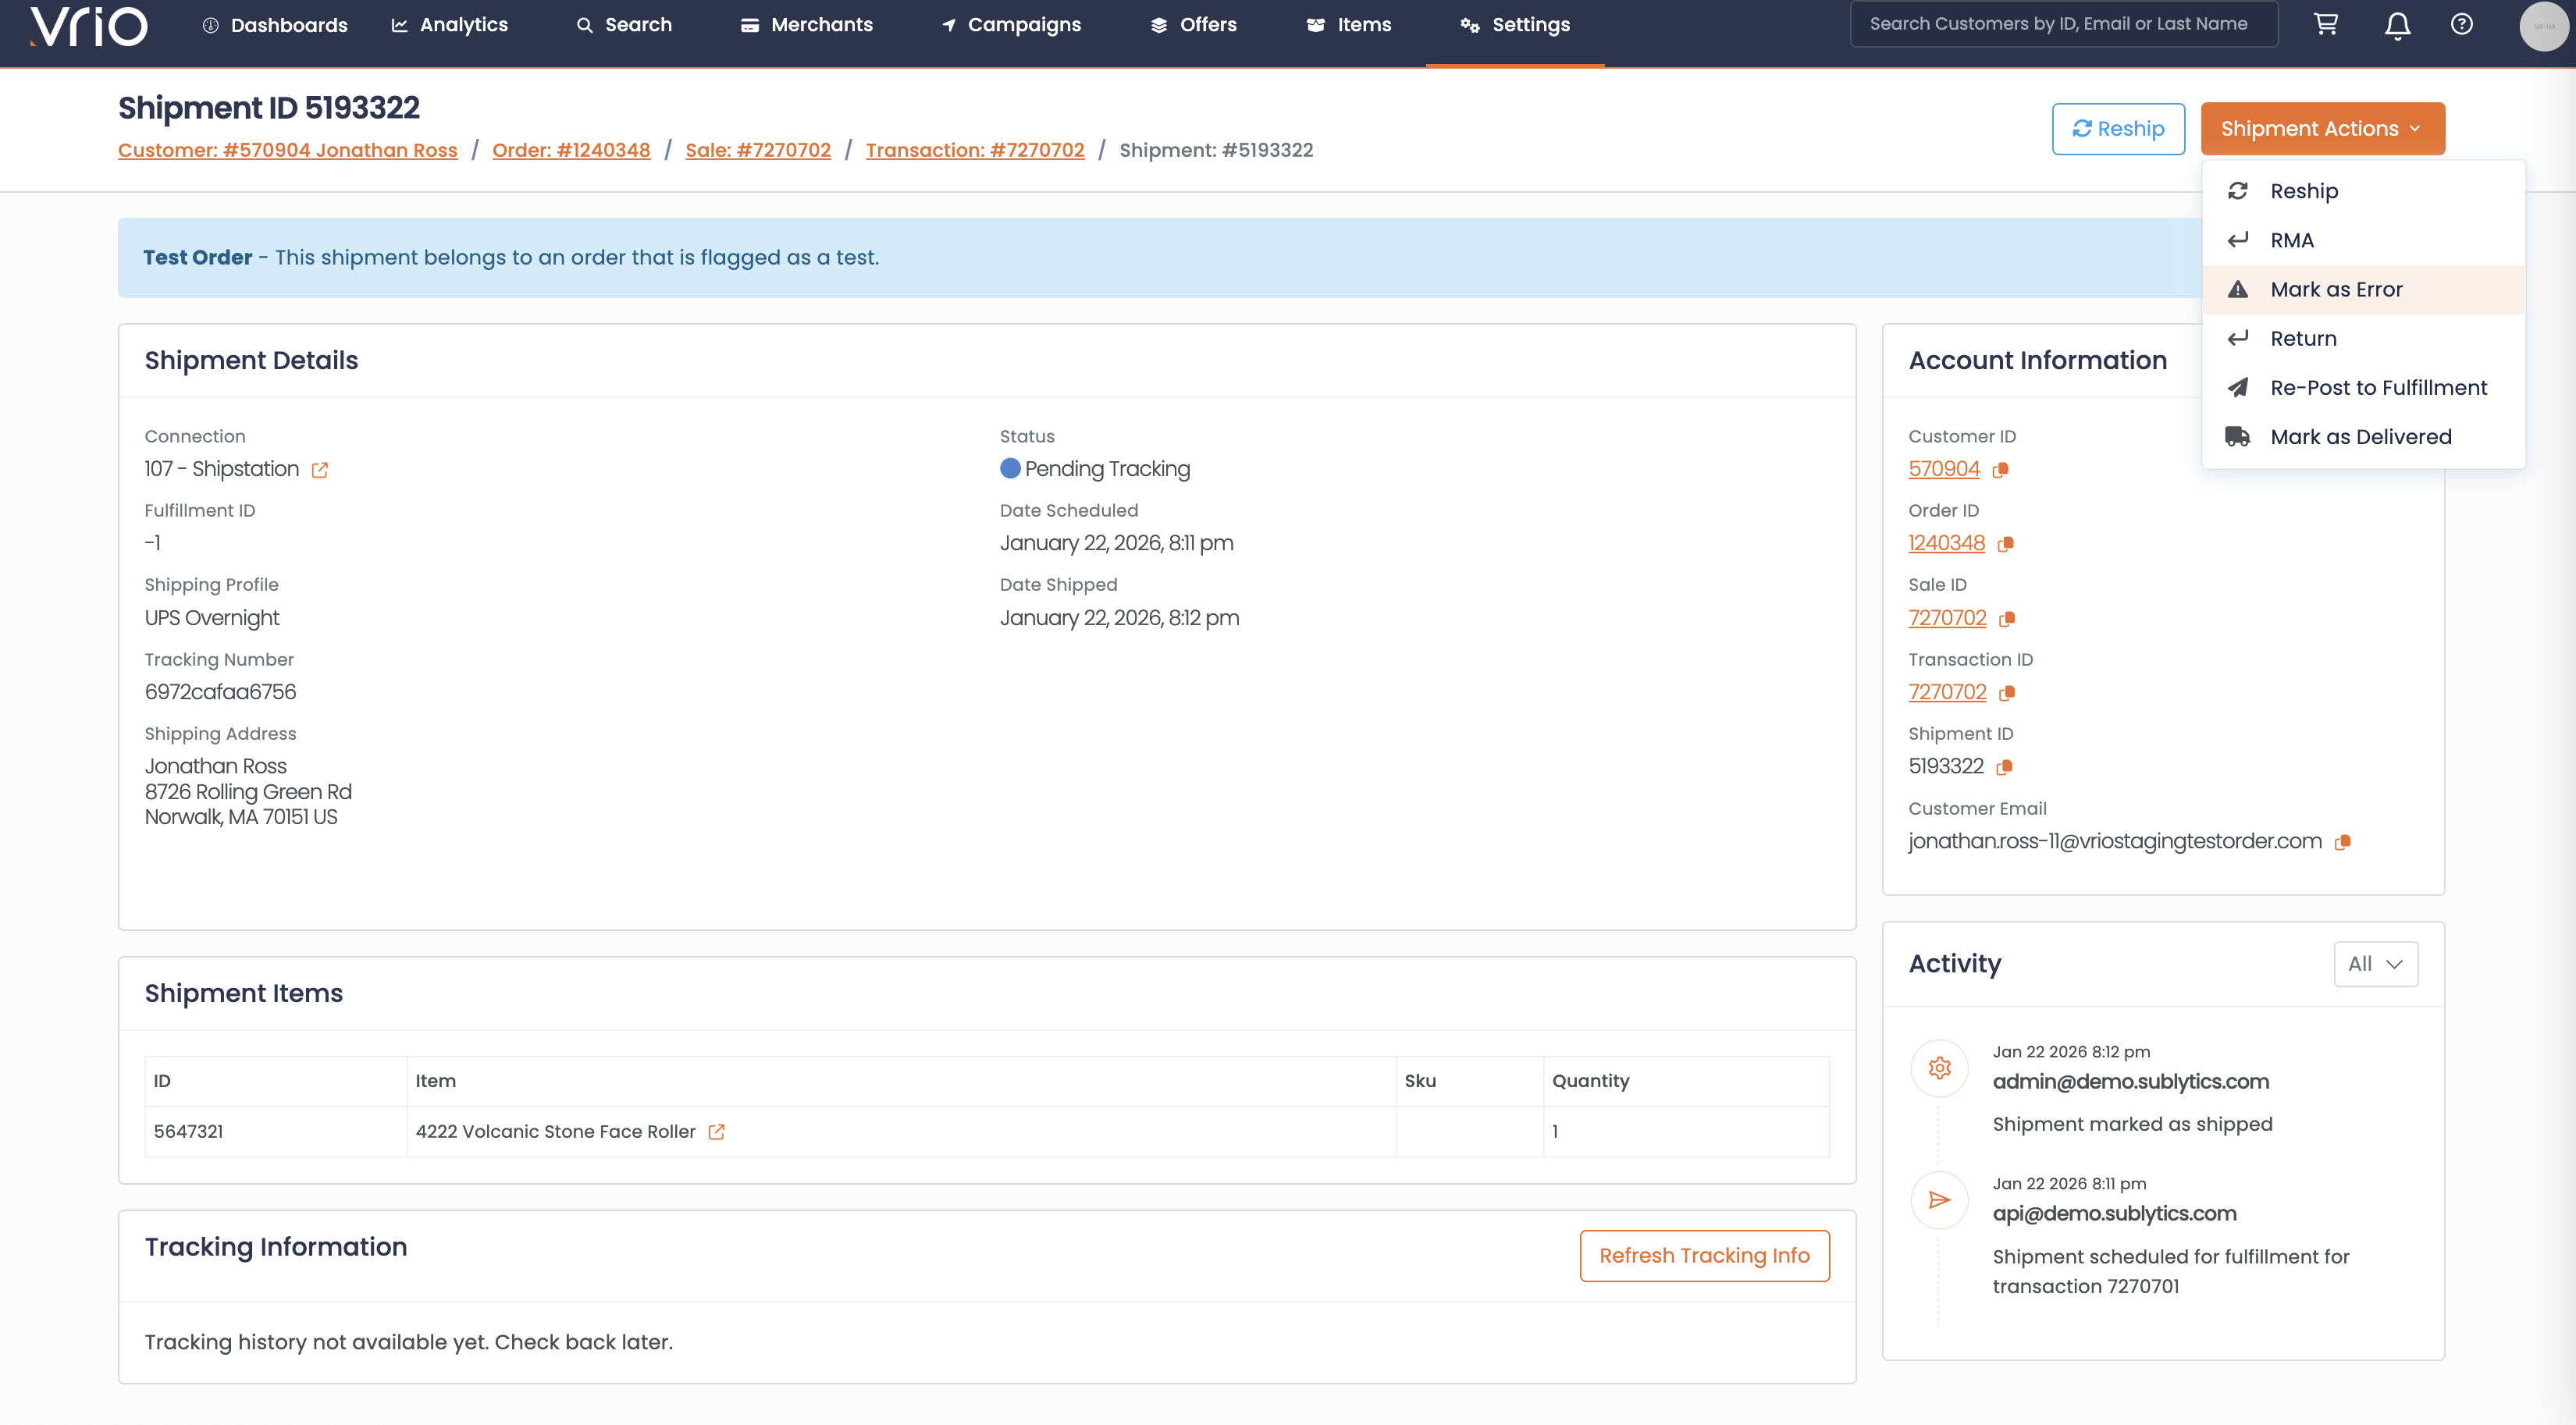Open Customer #570904 Jonathan Ross breadcrumb
Viewport: 2576px width, 1425px height.
tap(287, 150)
